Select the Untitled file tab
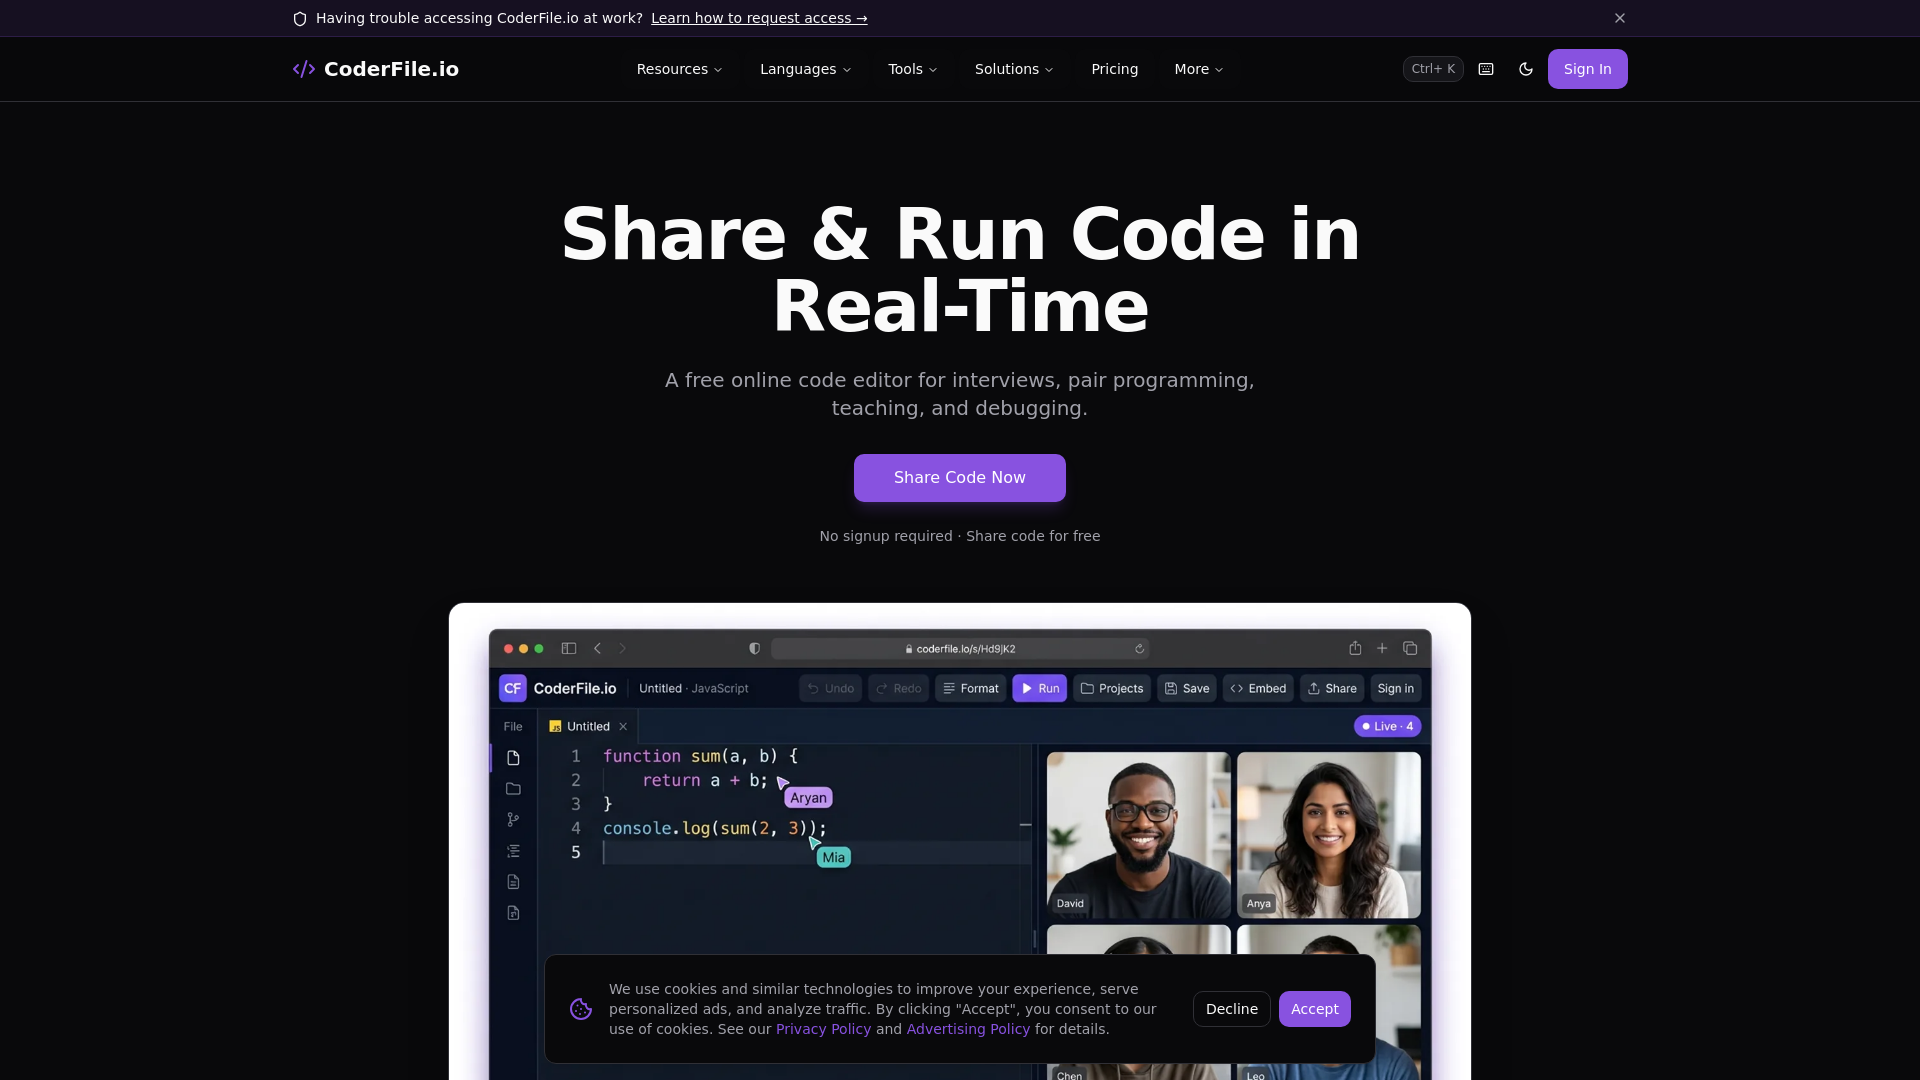 click(588, 726)
